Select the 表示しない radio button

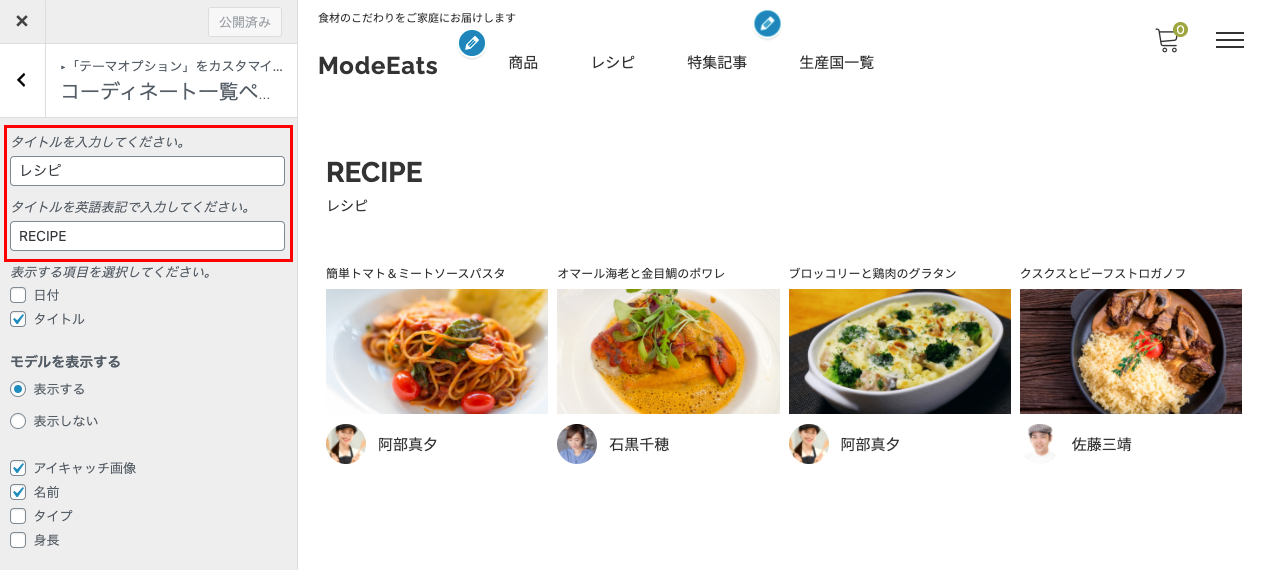pyautogui.click(x=18, y=421)
